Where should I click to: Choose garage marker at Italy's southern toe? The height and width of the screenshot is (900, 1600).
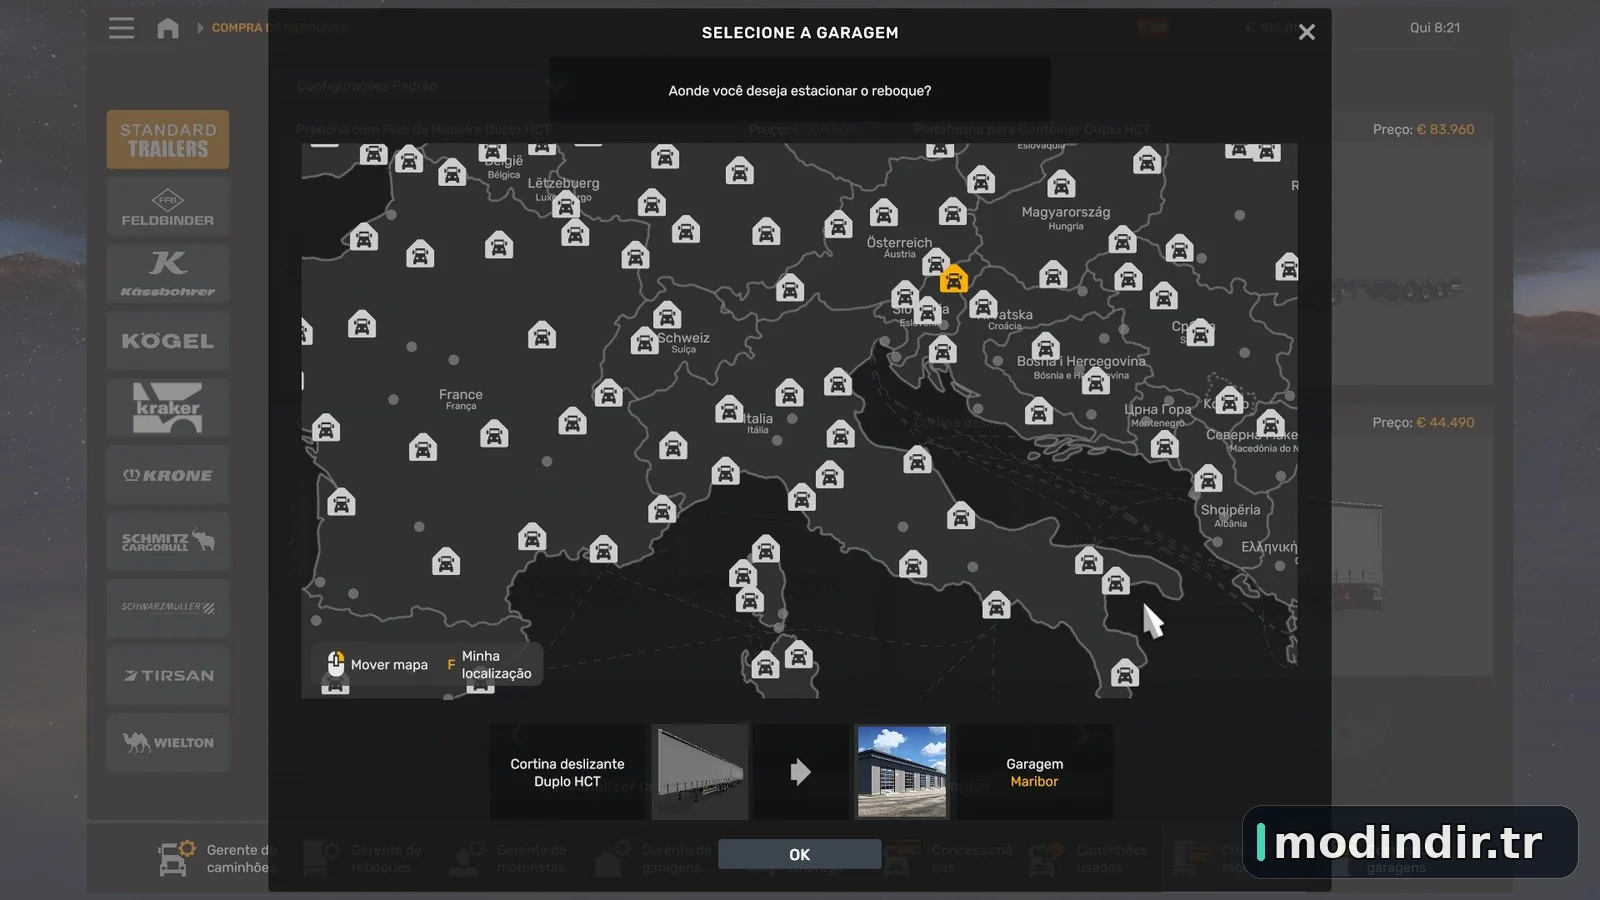tap(1125, 674)
